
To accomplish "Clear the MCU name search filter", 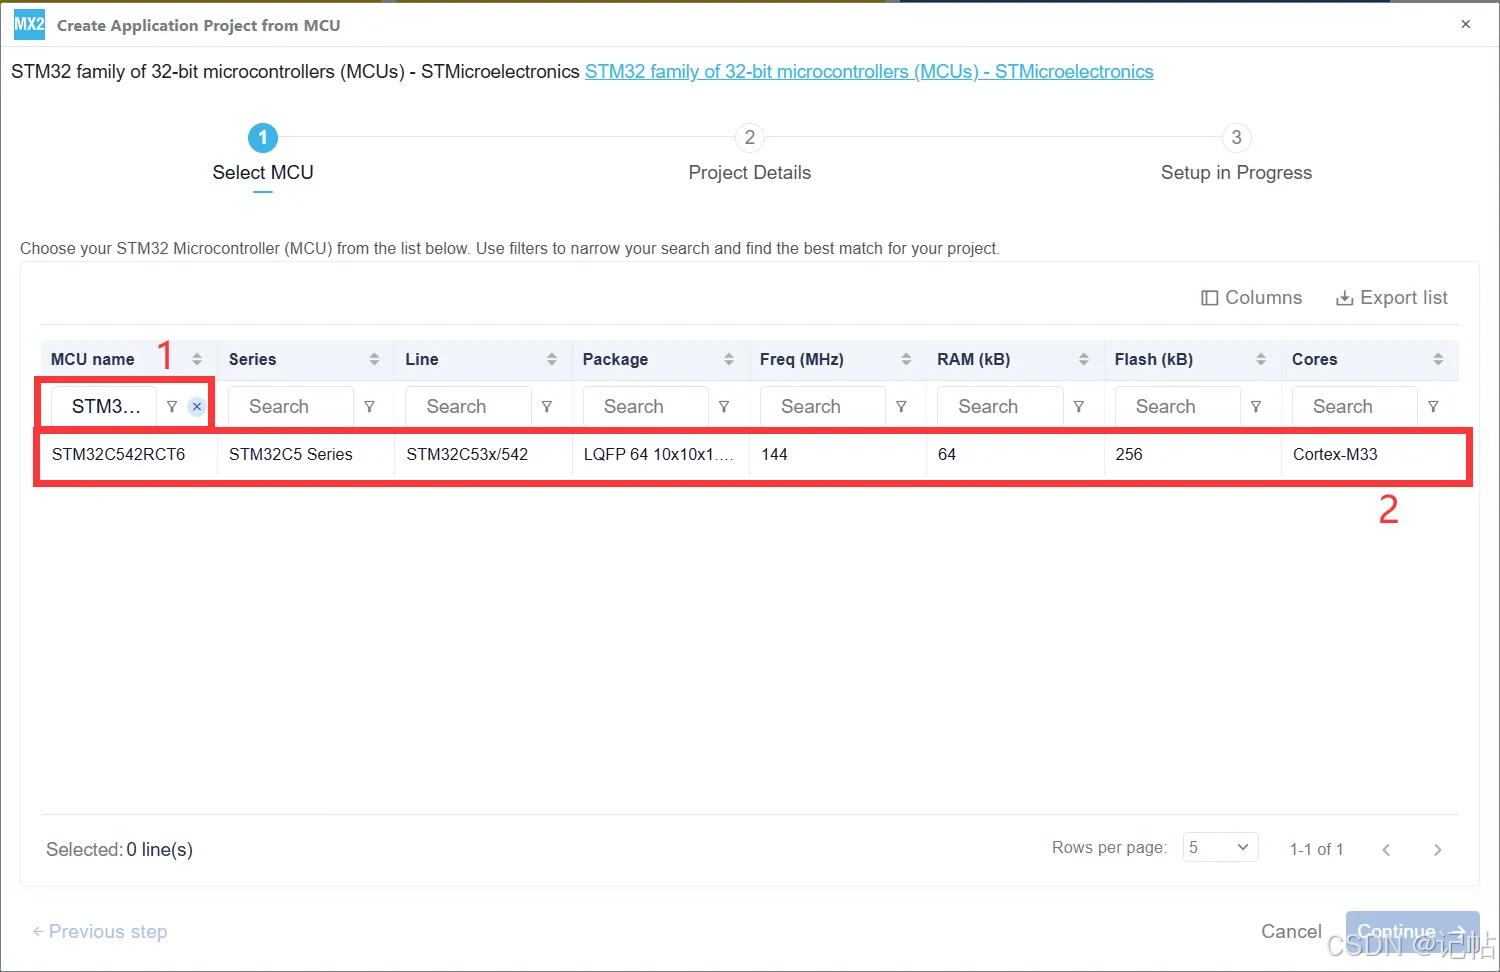I will [x=197, y=407].
